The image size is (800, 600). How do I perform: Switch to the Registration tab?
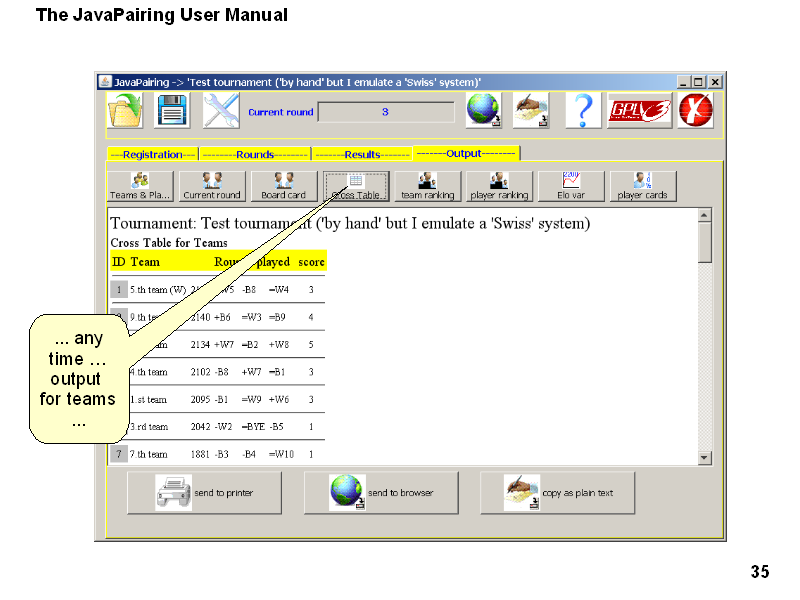pos(152,155)
